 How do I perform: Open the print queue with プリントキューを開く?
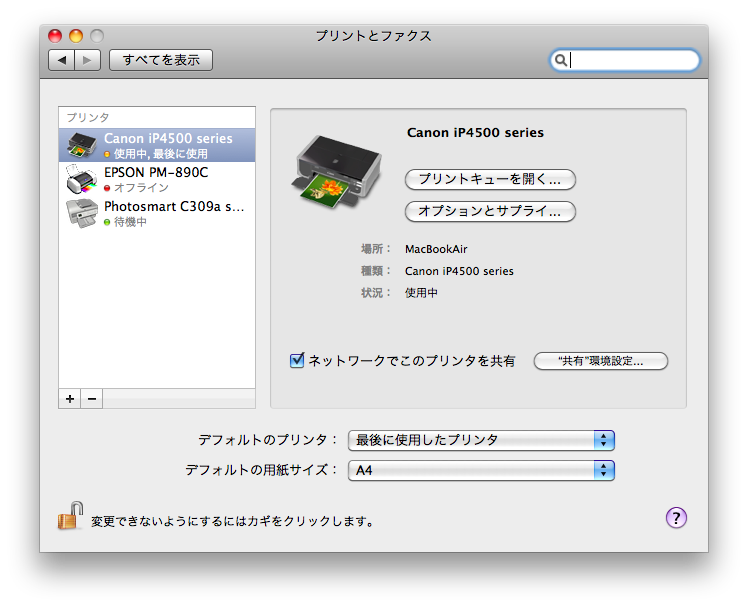[490, 179]
